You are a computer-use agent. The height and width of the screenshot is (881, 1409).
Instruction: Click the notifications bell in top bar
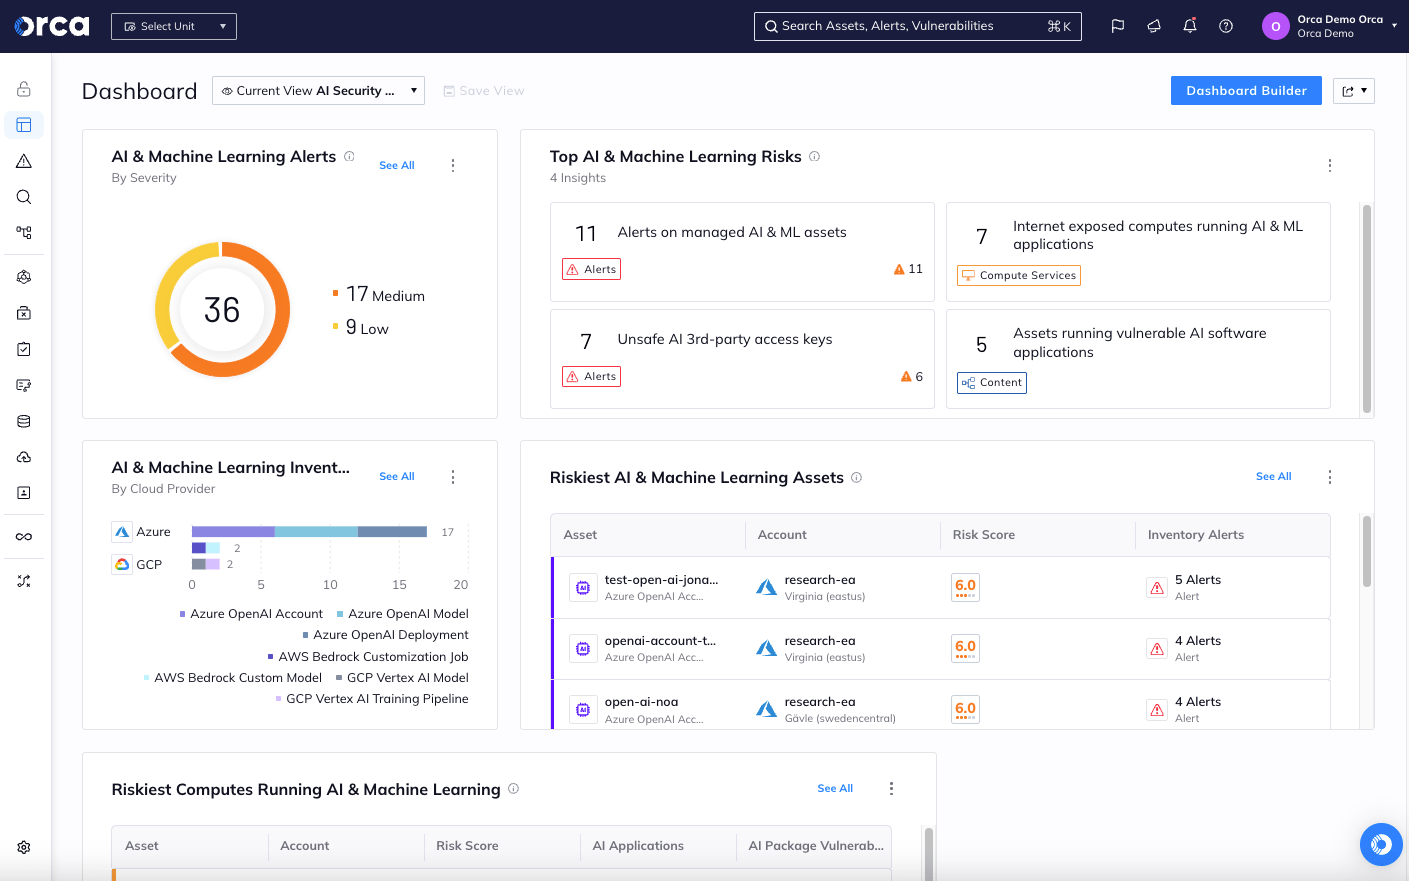pos(1189,26)
